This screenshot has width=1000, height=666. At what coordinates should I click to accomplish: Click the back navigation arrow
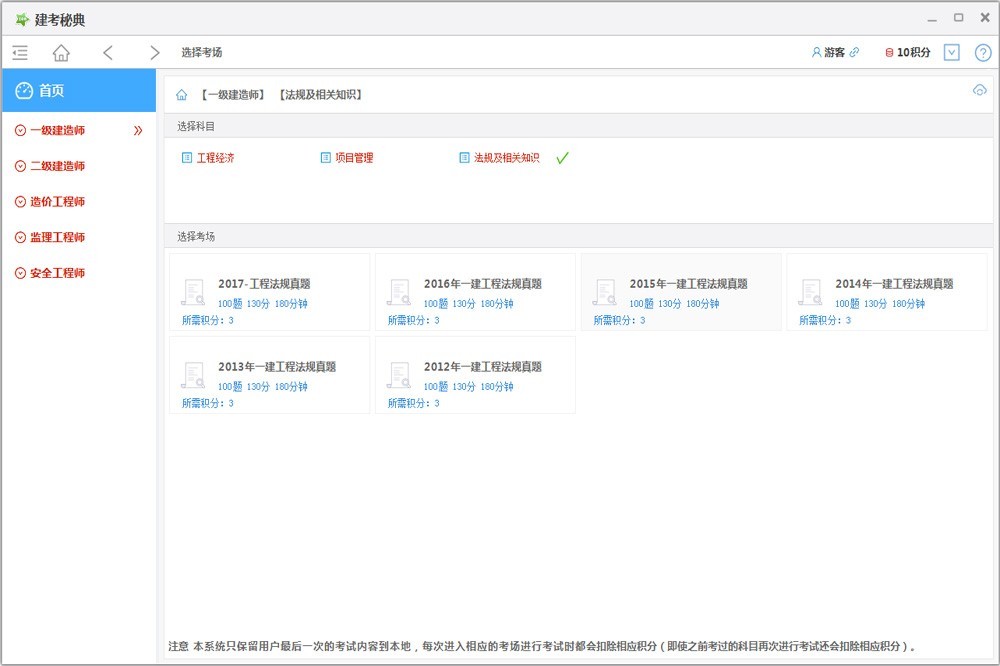pos(108,52)
